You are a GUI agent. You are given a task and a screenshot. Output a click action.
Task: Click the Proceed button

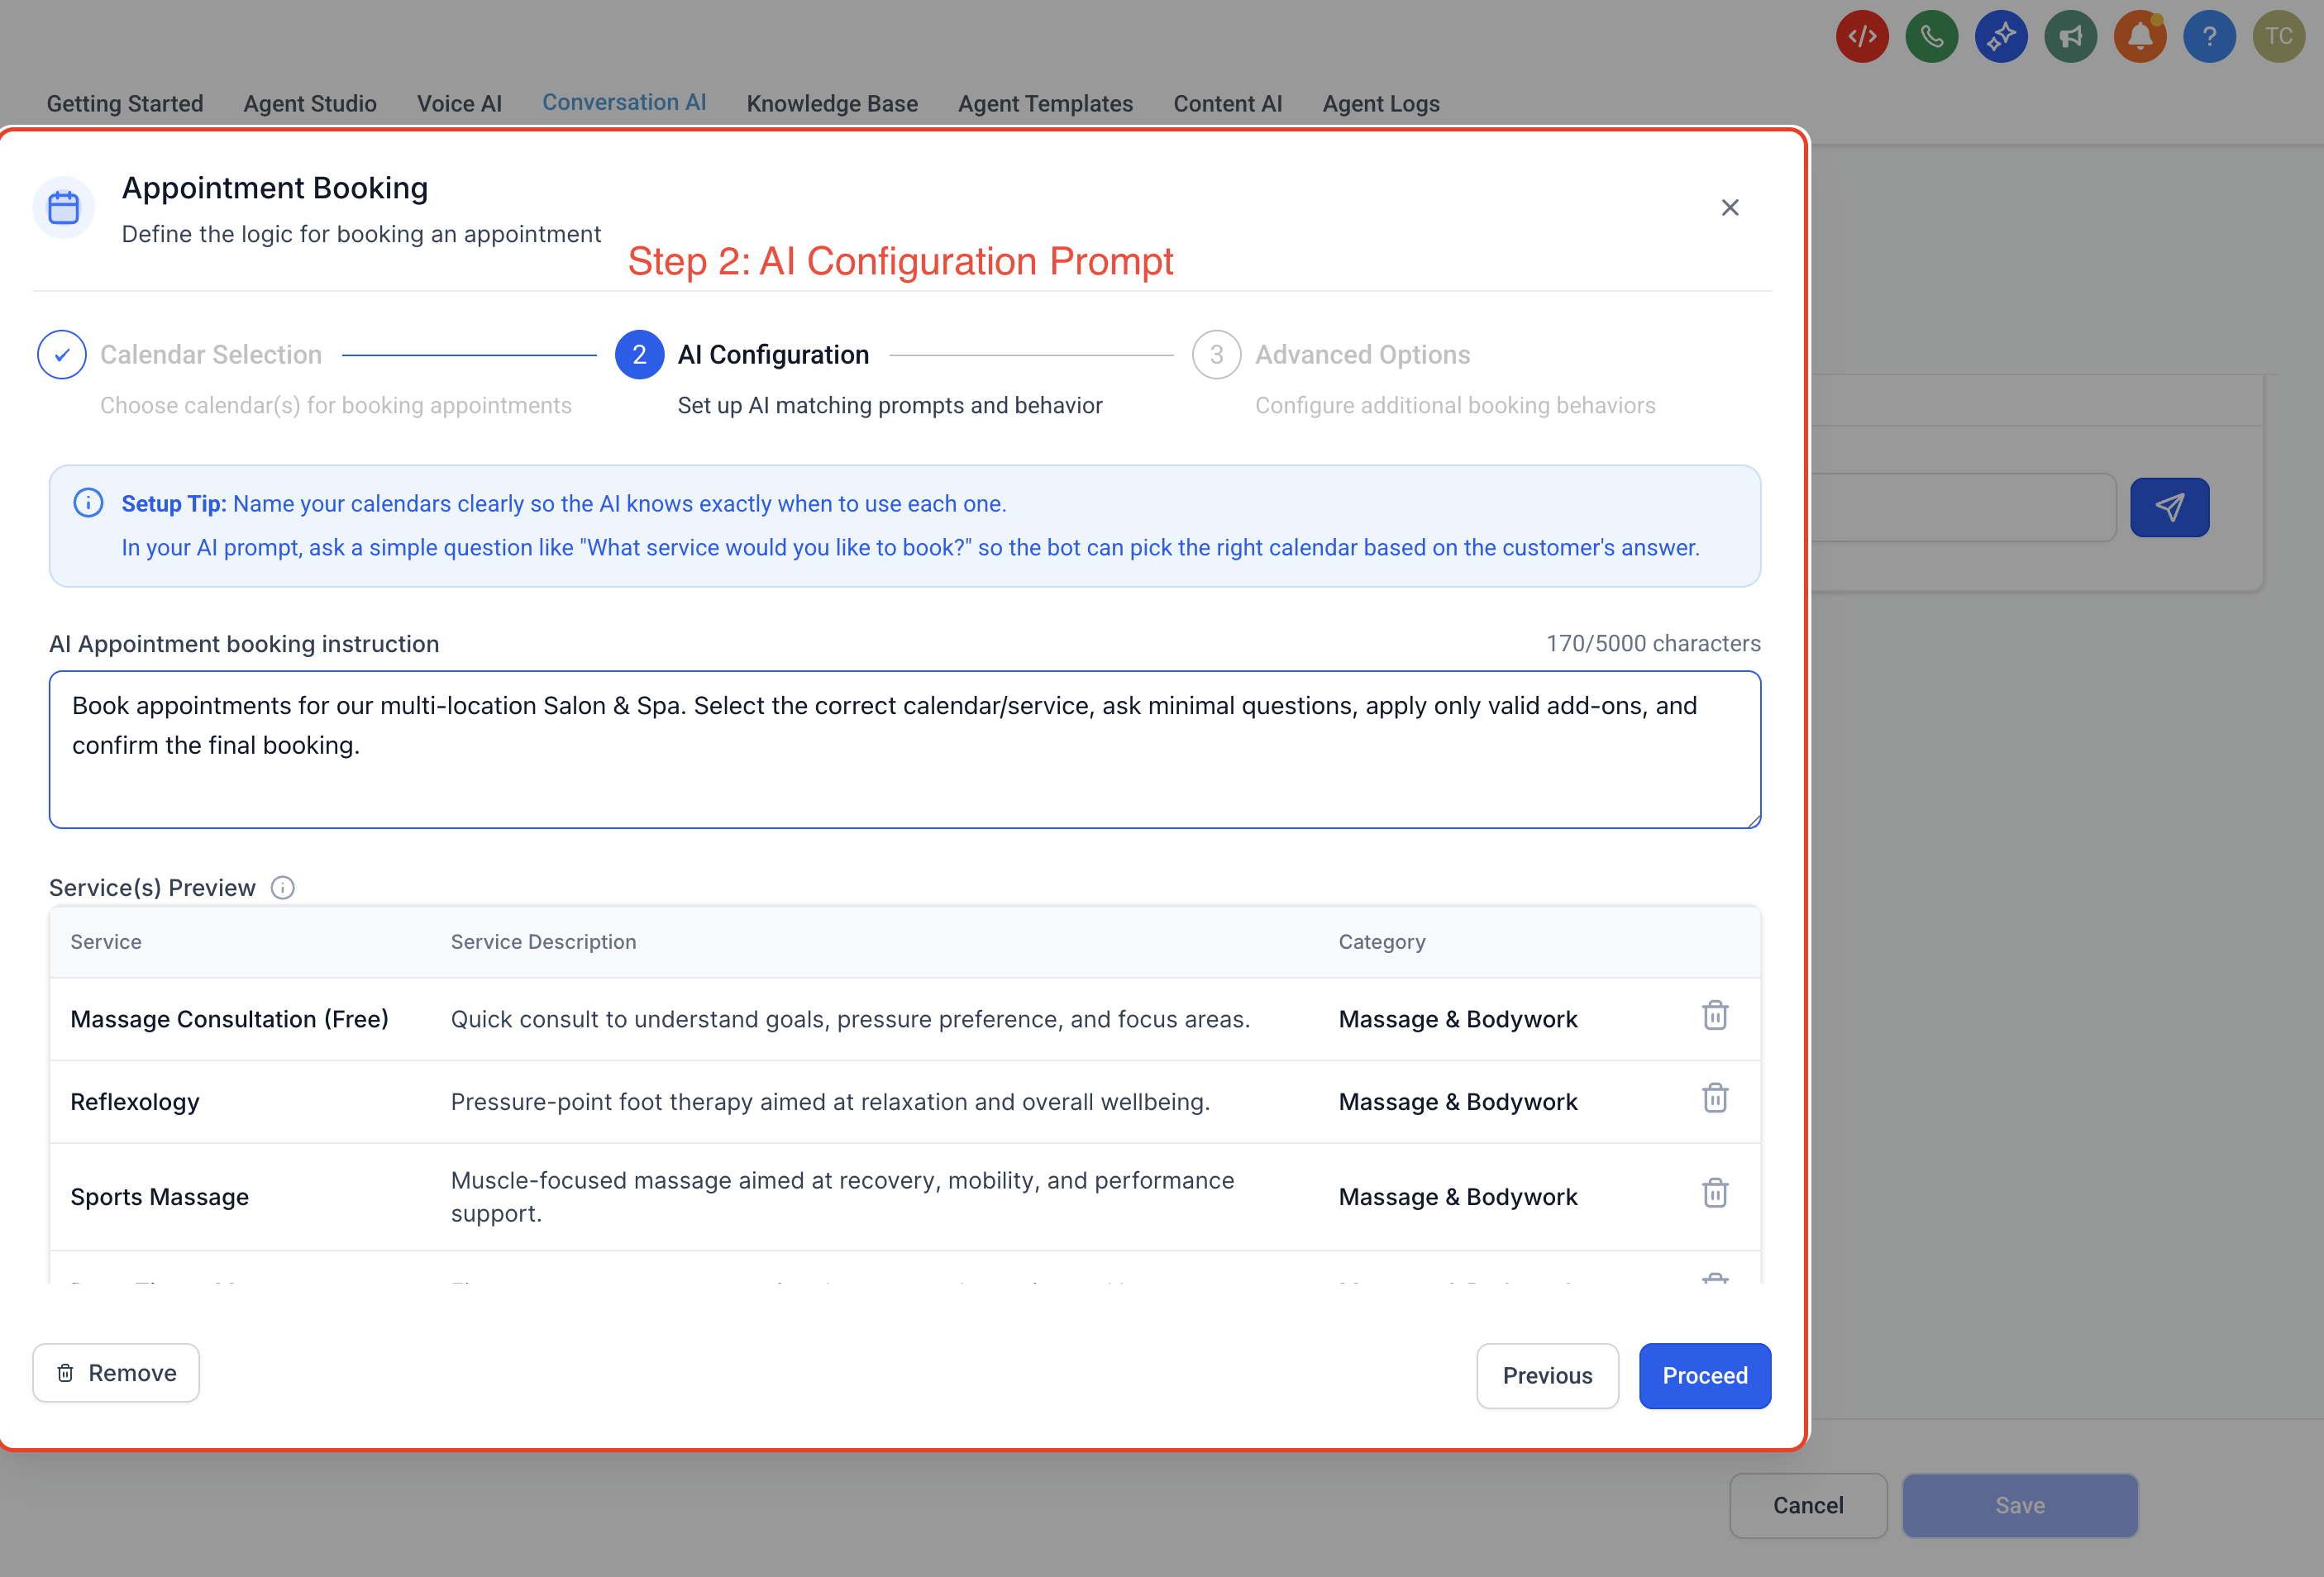click(x=1704, y=1376)
